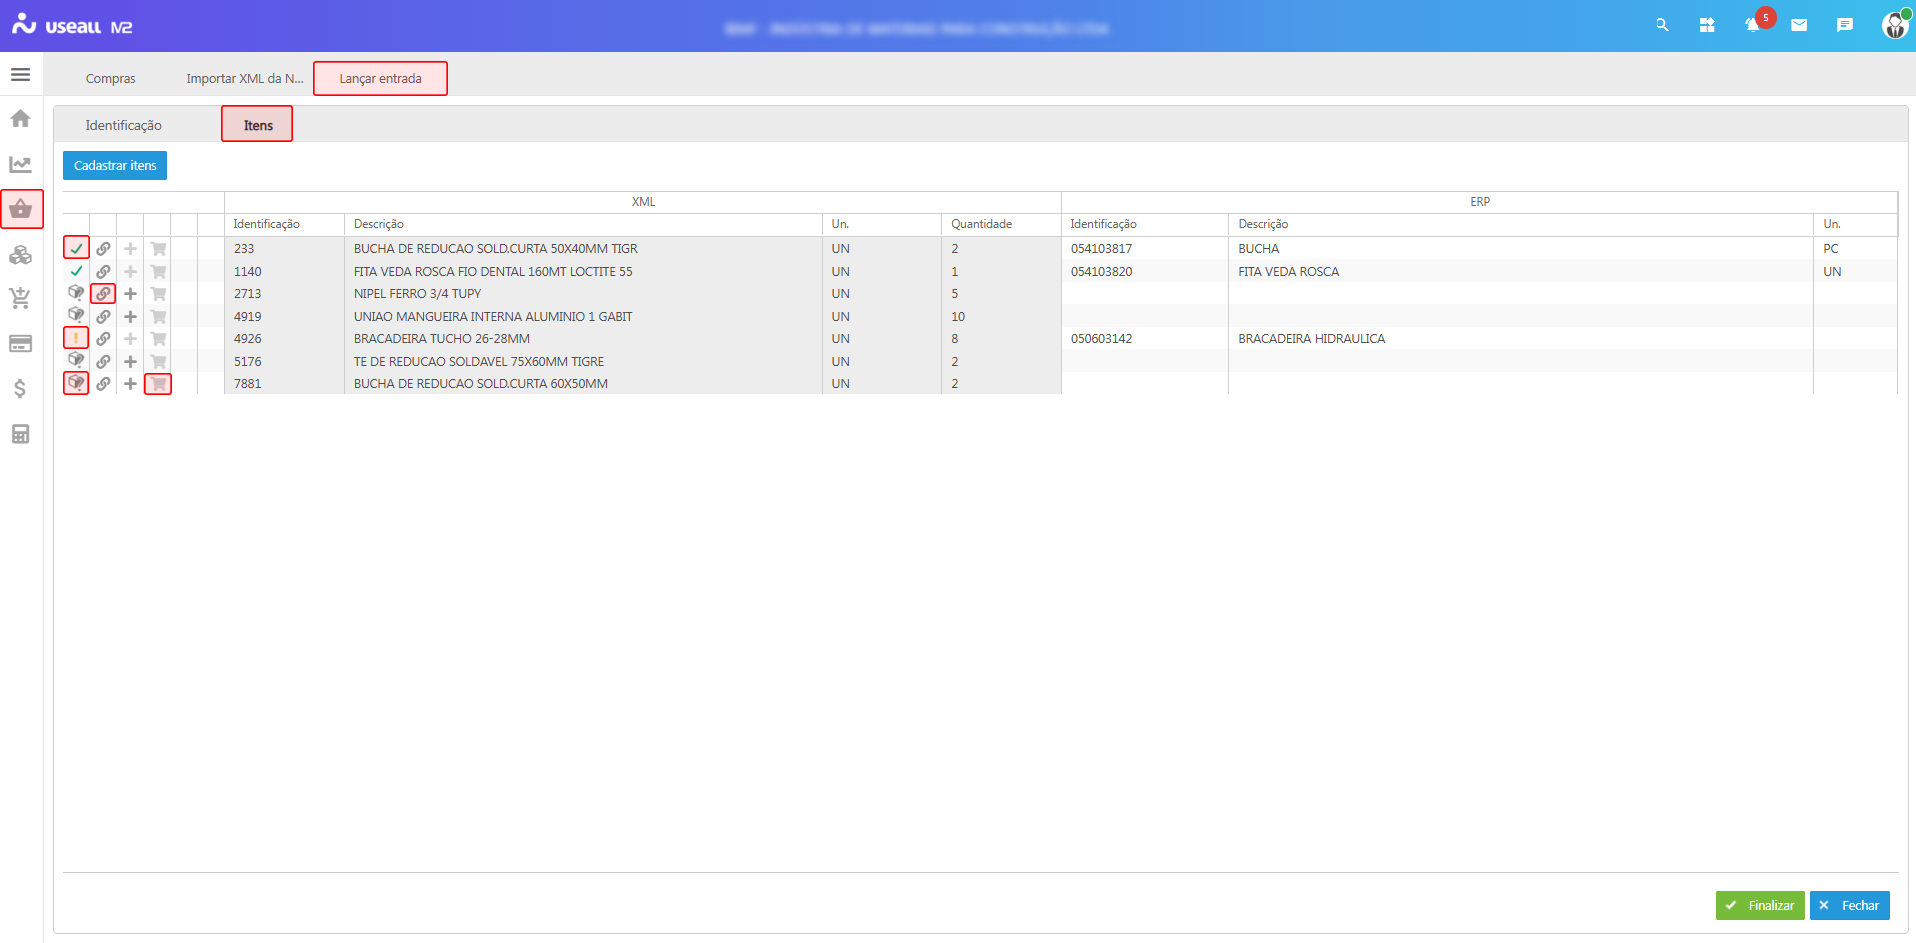Click the warning status icon for item 4926
This screenshot has height=943, width=1916.
coord(76,339)
